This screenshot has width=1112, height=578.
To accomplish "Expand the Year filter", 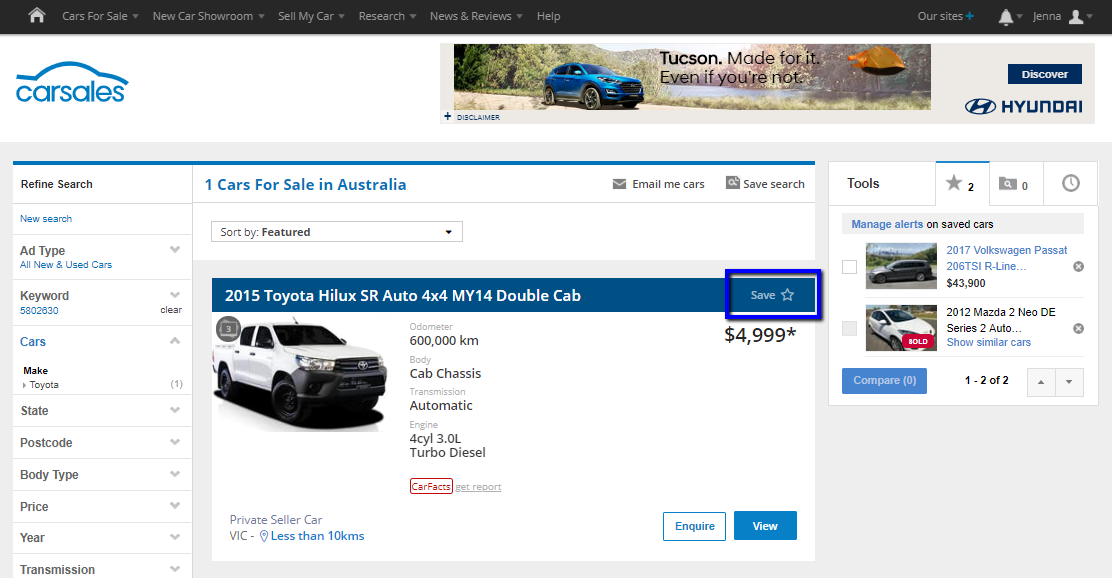I will pos(174,537).
